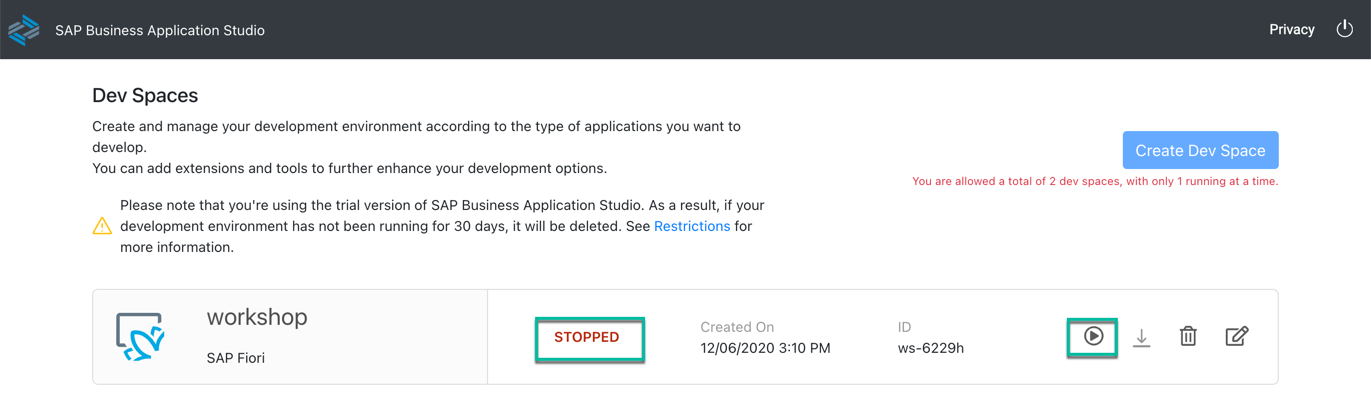Edit the workshop dev space
The image size is (1371, 398).
(x=1237, y=337)
